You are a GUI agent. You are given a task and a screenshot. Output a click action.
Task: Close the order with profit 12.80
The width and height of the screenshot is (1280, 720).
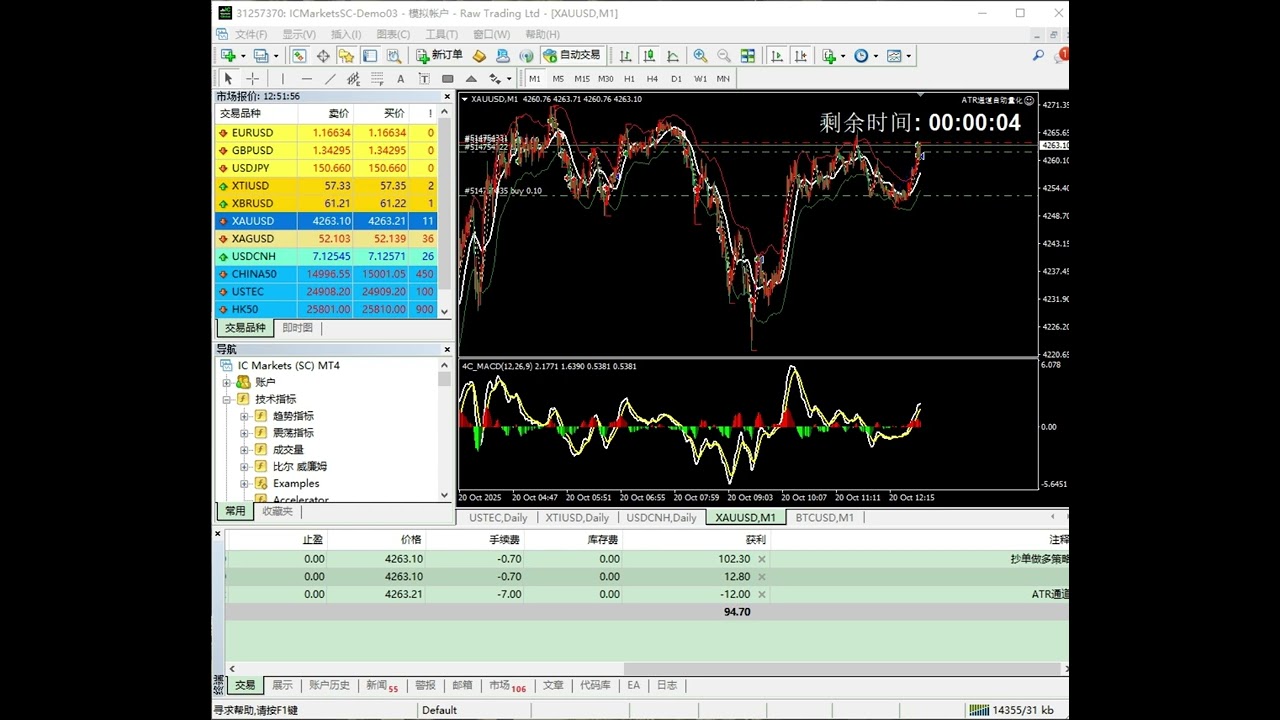click(762, 577)
